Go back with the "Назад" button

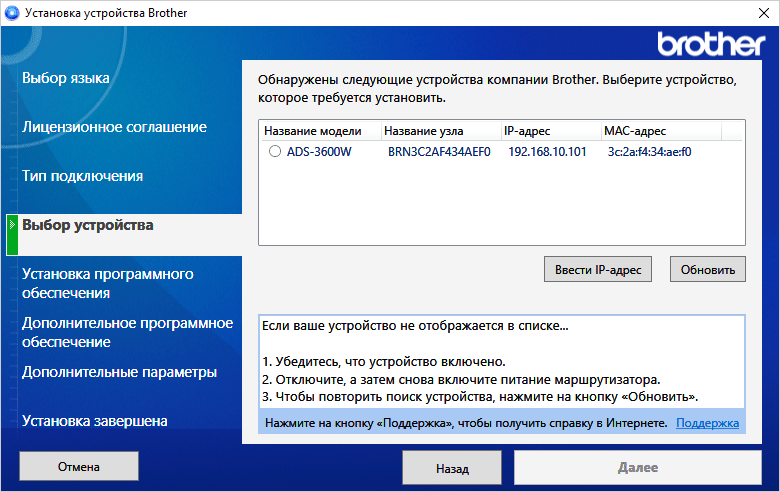[x=452, y=468]
